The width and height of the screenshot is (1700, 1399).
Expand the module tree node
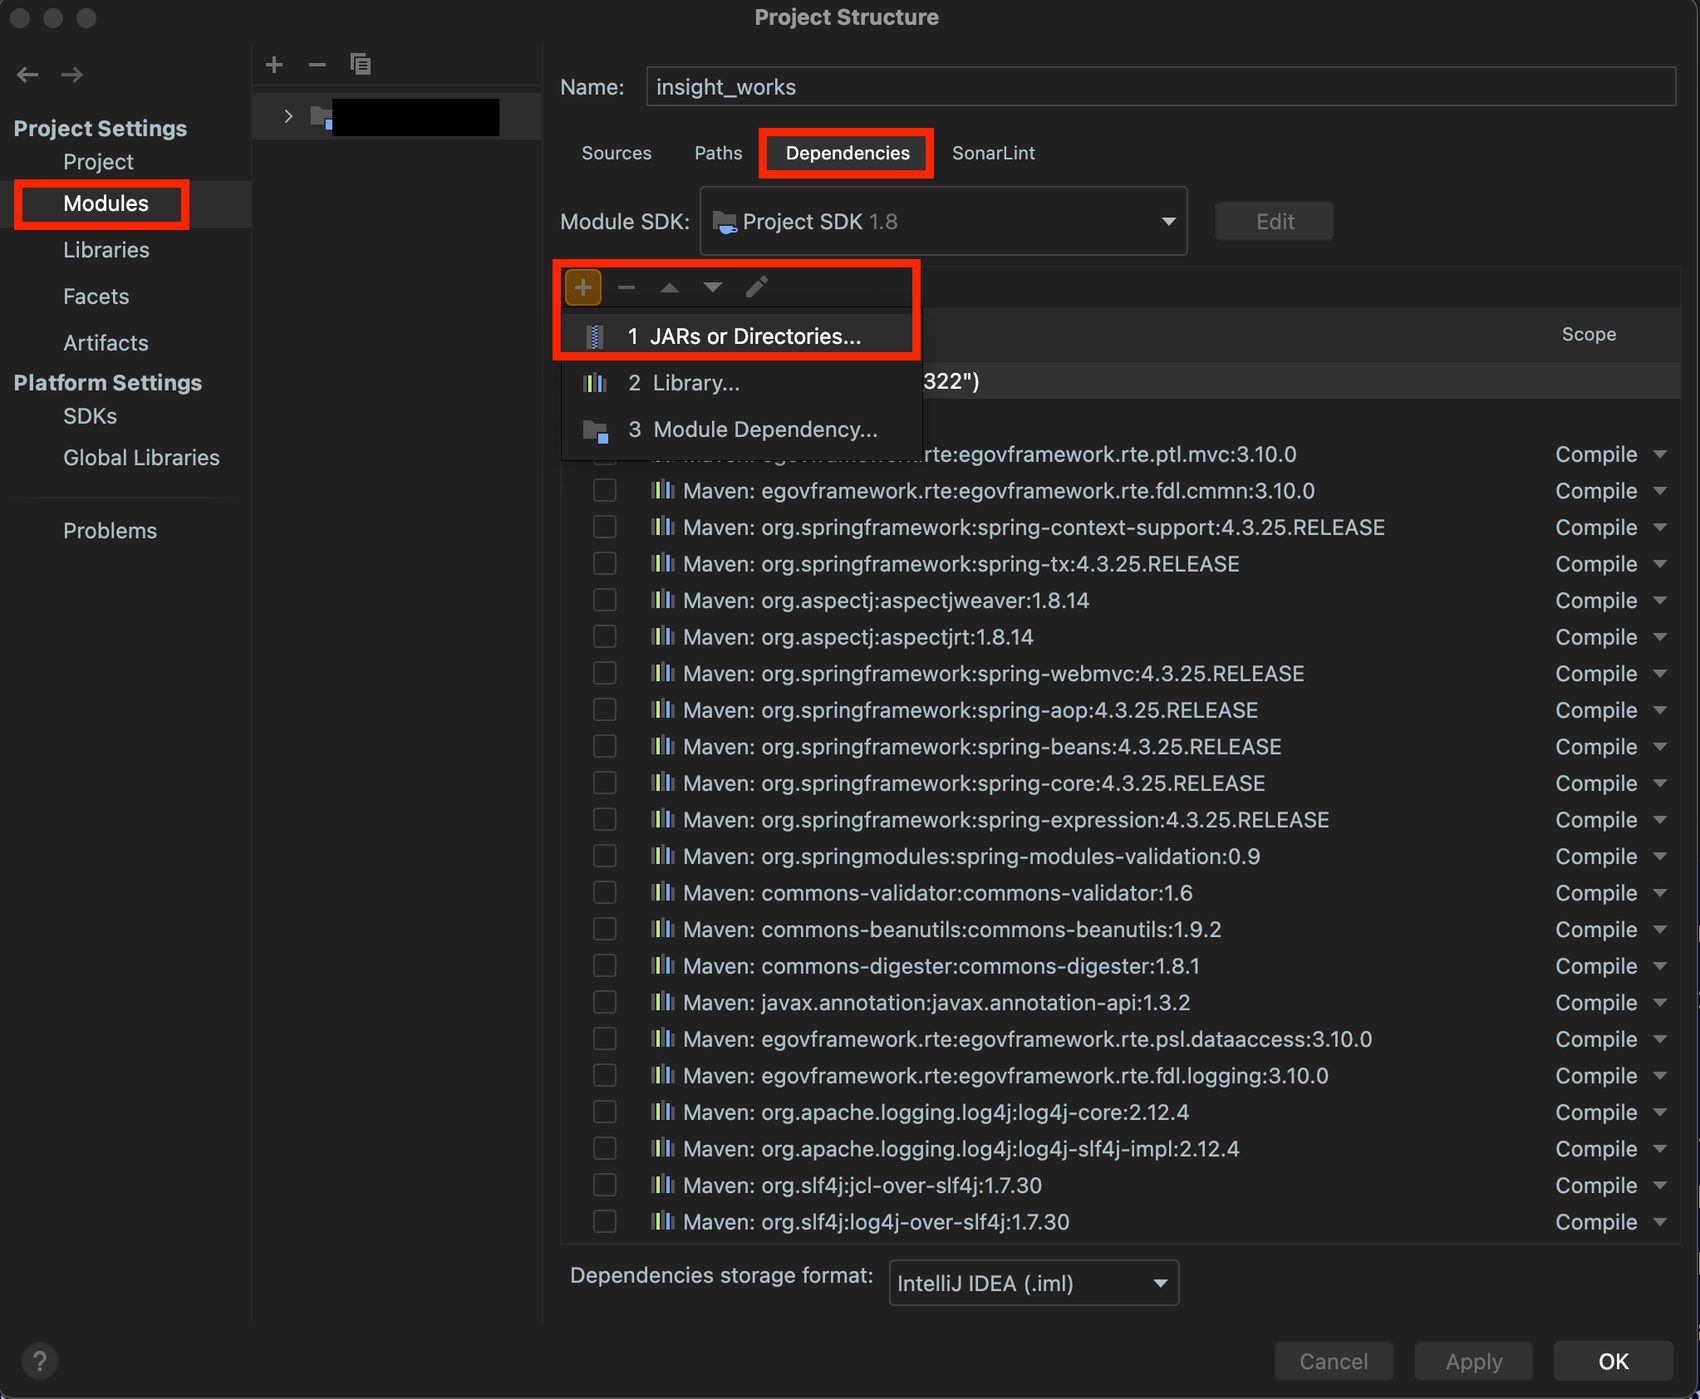coord(288,117)
